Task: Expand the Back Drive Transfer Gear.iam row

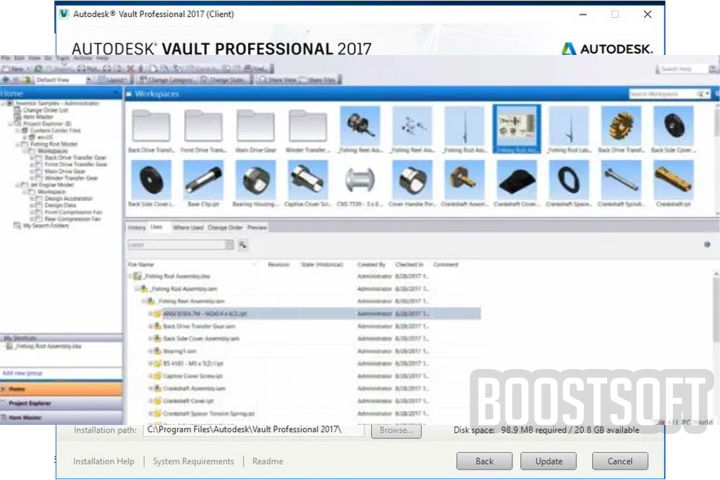Action: click(x=150, y=326)
